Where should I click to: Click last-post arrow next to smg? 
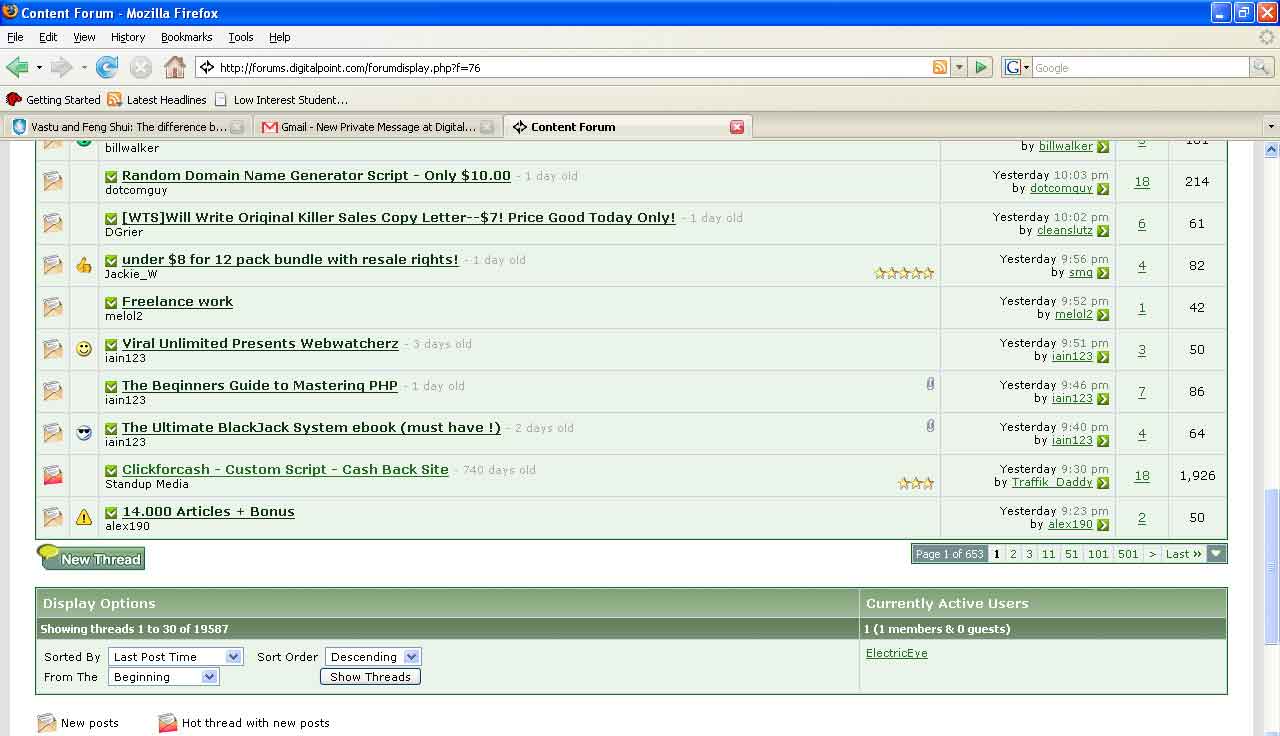1103,272
